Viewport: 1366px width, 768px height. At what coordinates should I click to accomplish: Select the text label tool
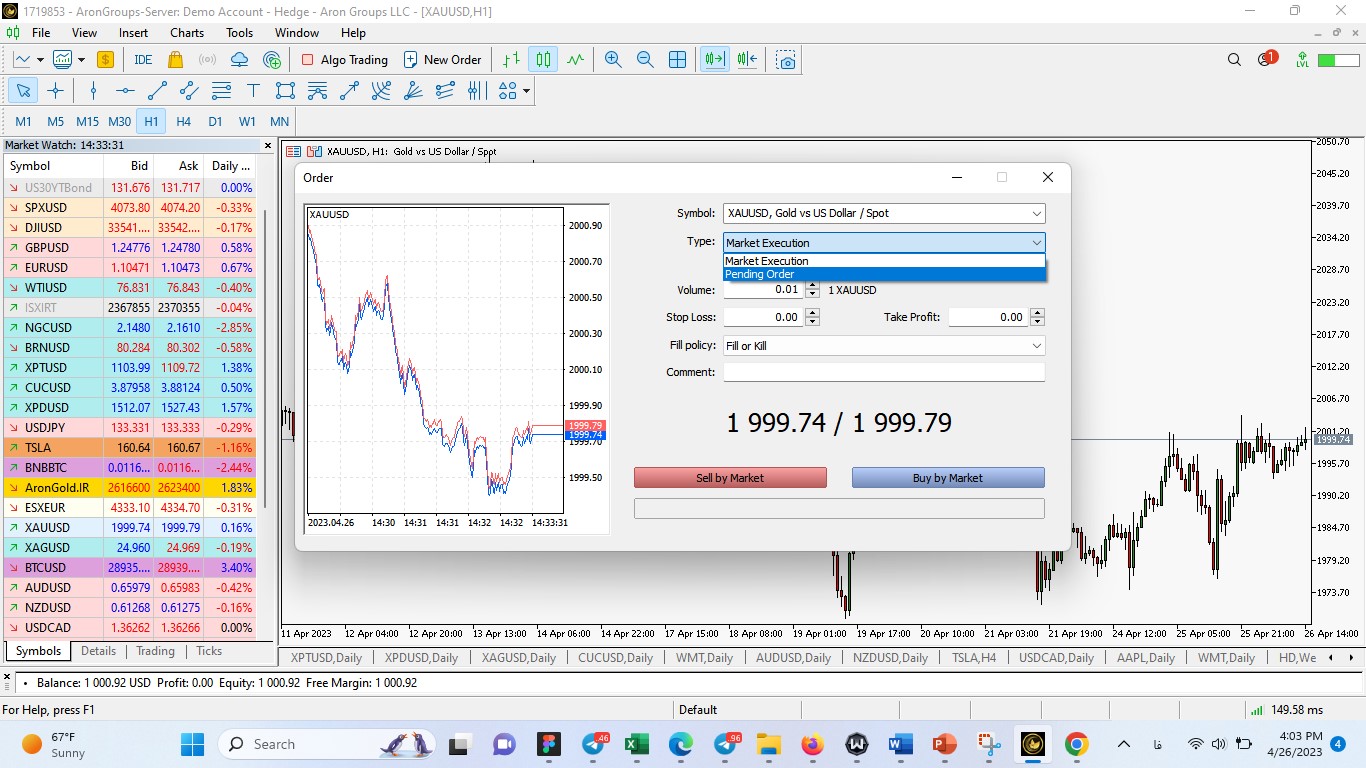pos(253,91)
